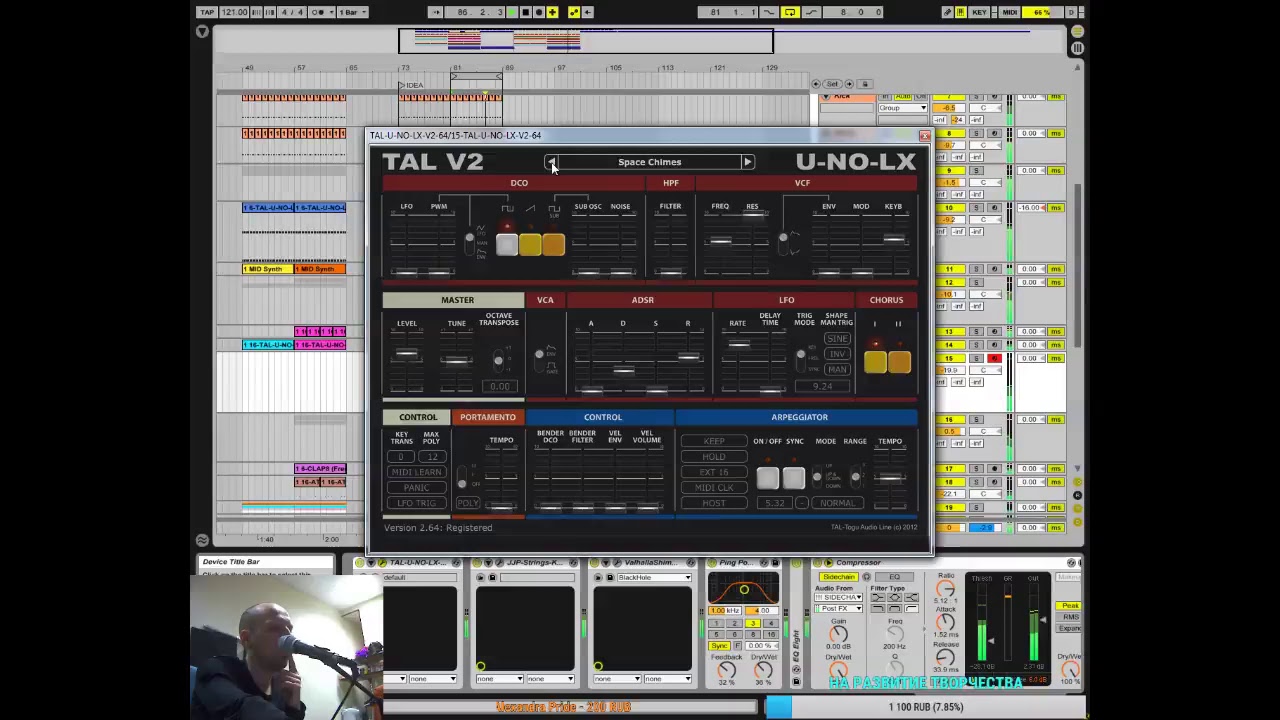Click the Compressor EQ button

[x=895, y=577]
